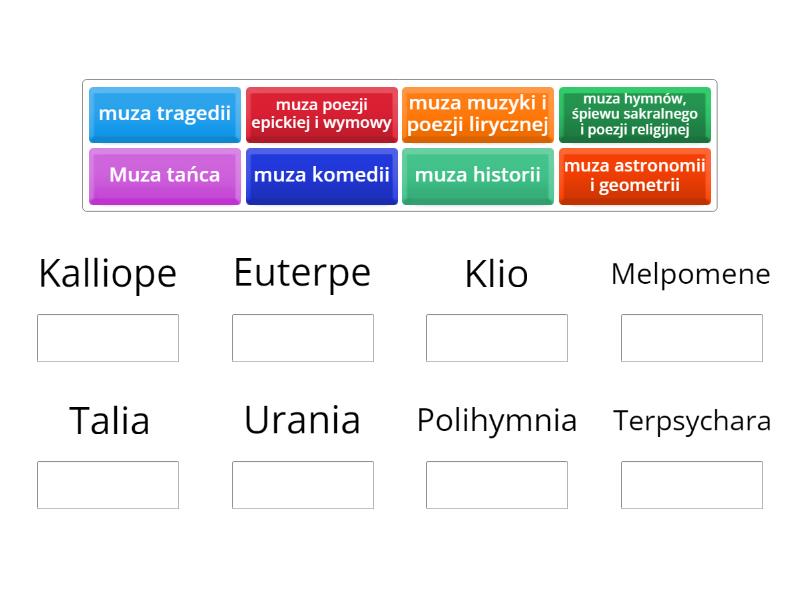Click the Talia name label
Viewport: 800px width, 600px height.
pos(107,421)
